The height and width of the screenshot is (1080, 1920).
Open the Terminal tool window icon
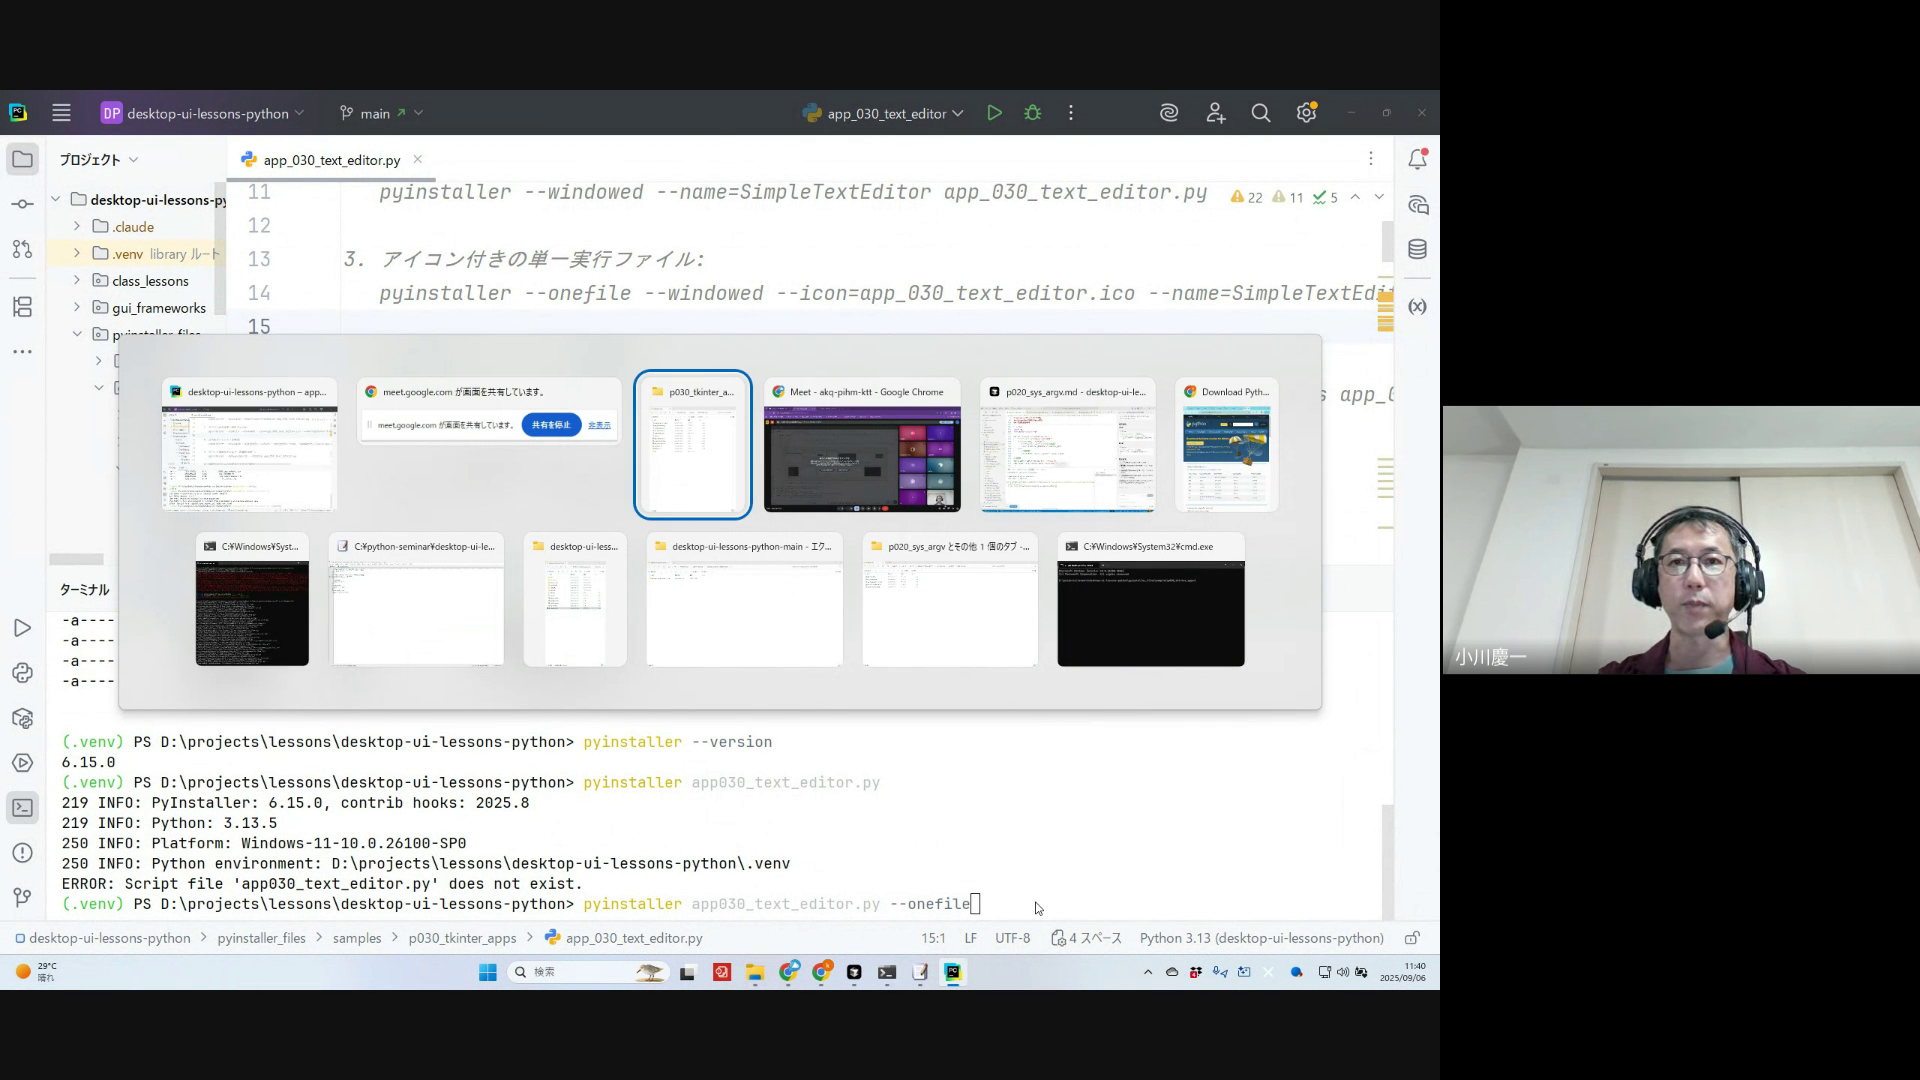tap(22, 807)
